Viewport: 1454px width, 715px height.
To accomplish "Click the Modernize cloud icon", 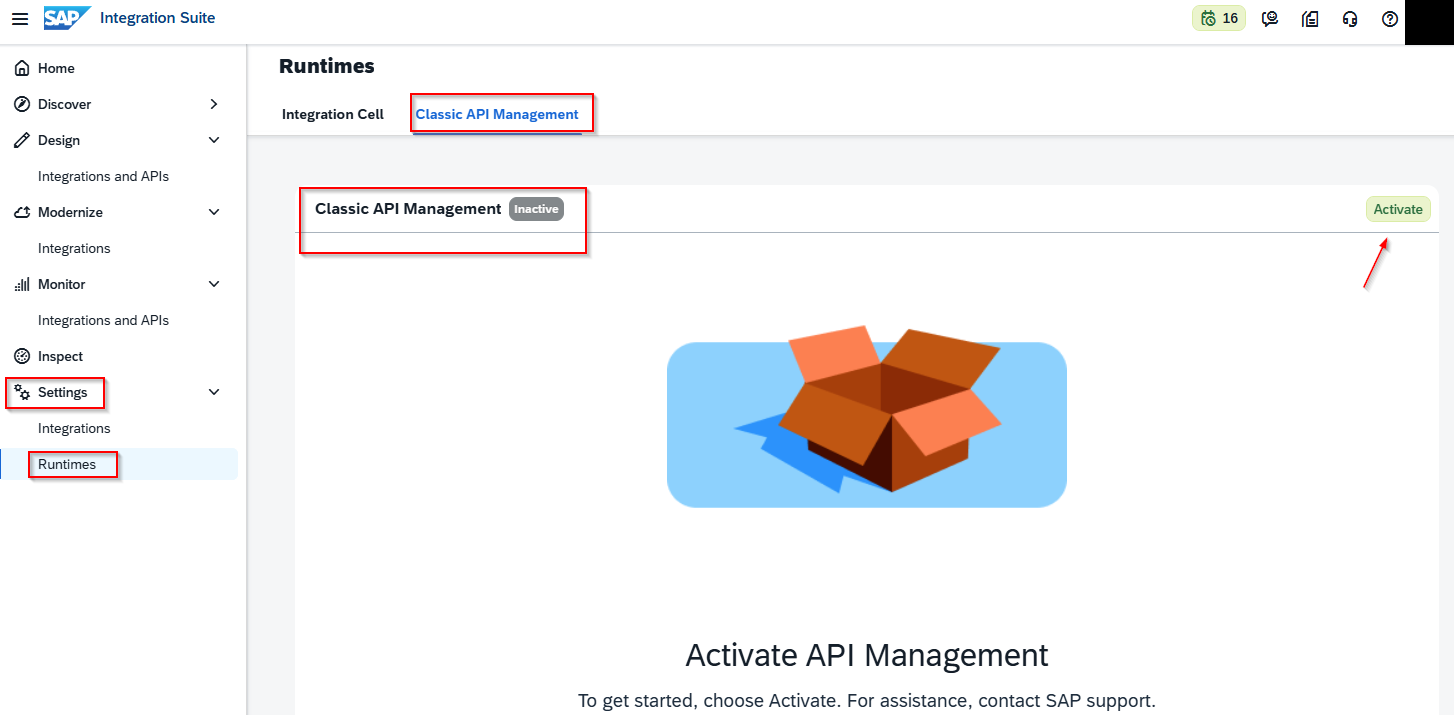I will pos(22,212).
